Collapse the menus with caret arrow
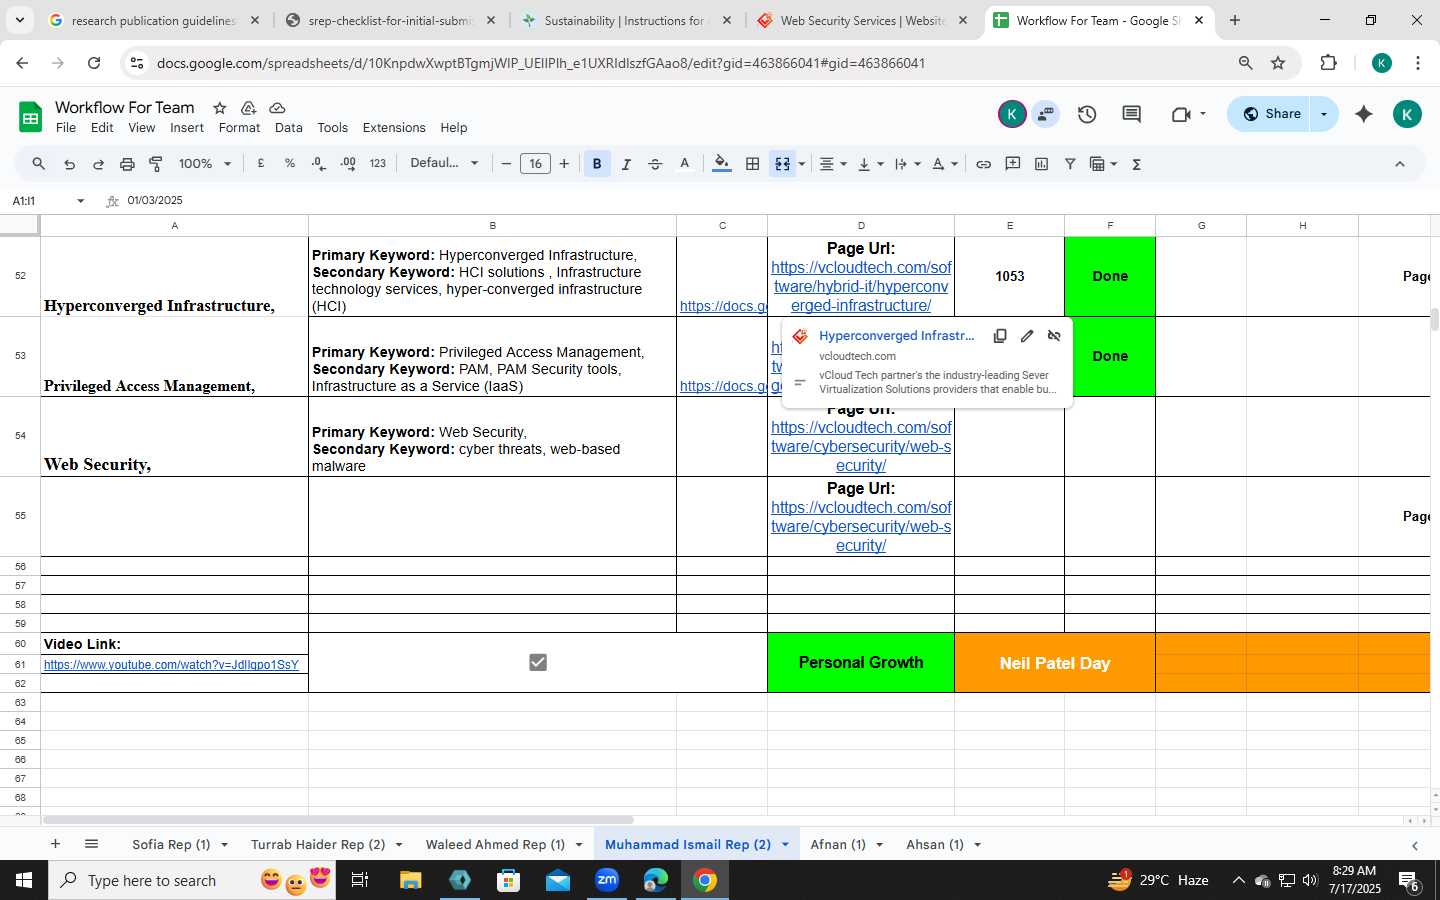The image size is (1440, 900). click(1399, 164)
